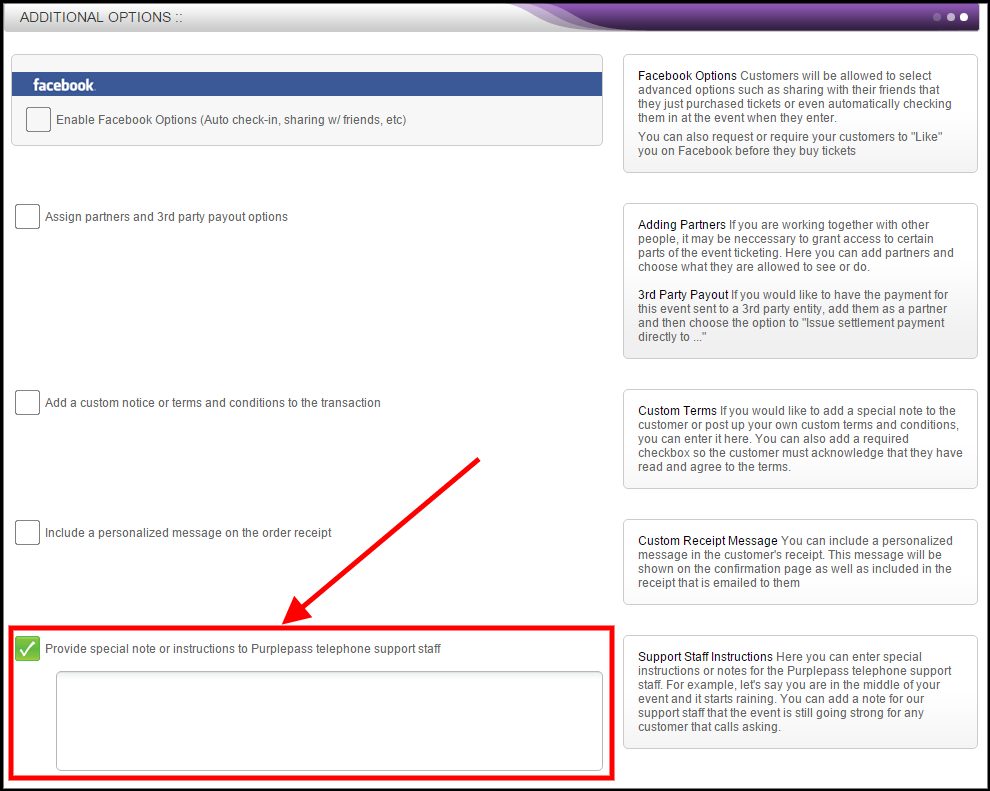Viewport: 990px width, 791px height.
Task: Click the ADDITIONAL OPTIONS header title
Action: (x=98, y=16)
